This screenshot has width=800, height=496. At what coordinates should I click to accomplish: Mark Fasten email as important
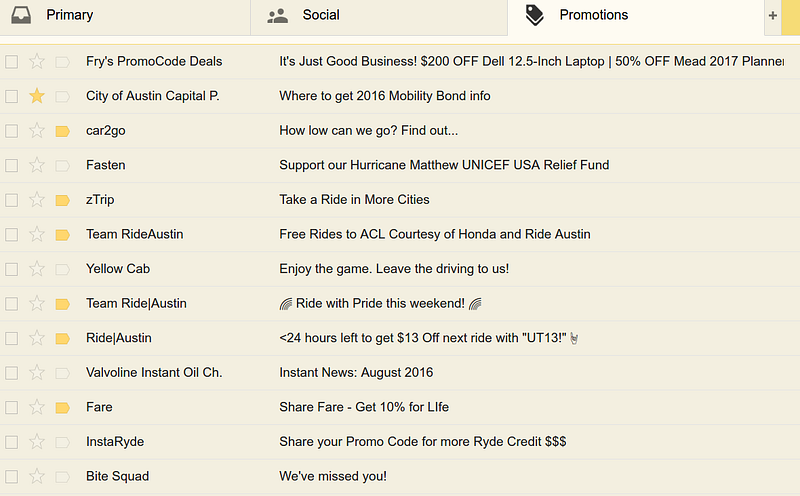[62, 166]
